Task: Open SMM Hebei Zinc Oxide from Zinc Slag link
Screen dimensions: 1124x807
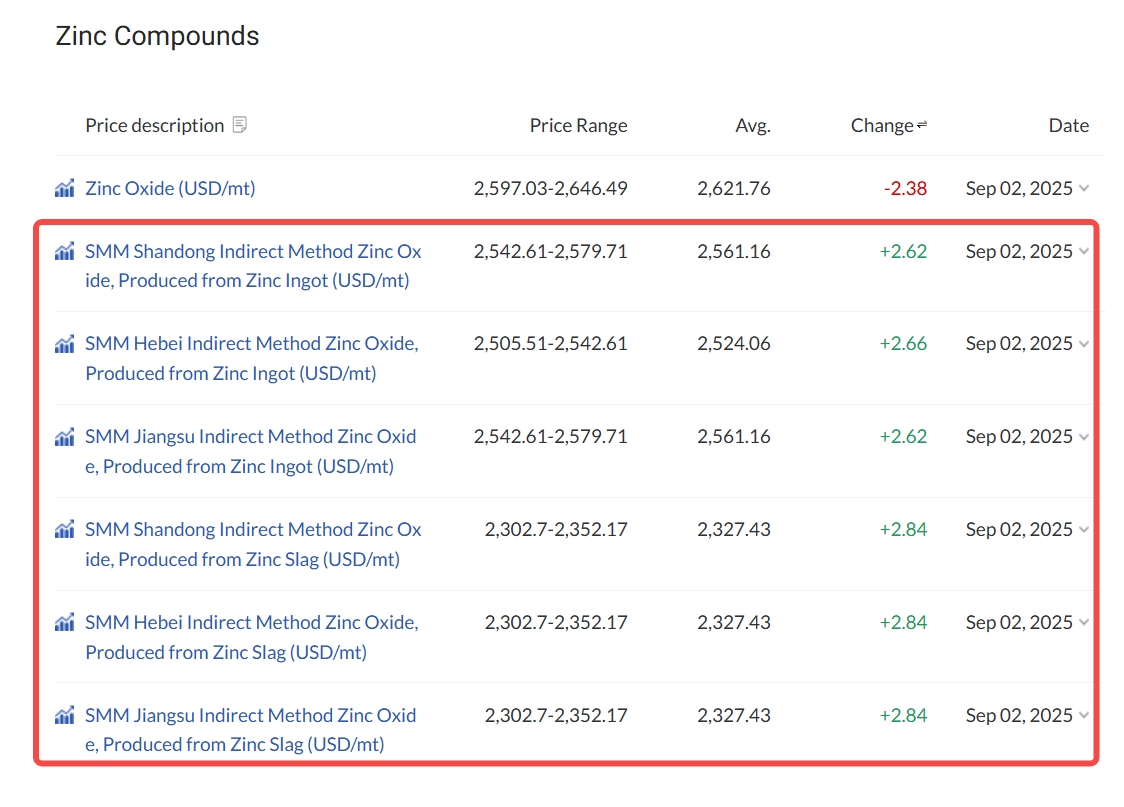Action: 252,637
